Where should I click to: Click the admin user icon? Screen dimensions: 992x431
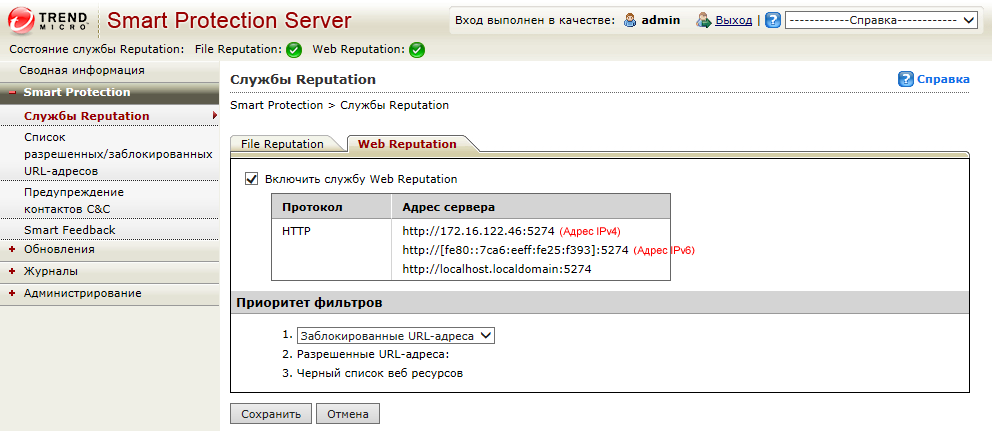[x=630, y=20]
